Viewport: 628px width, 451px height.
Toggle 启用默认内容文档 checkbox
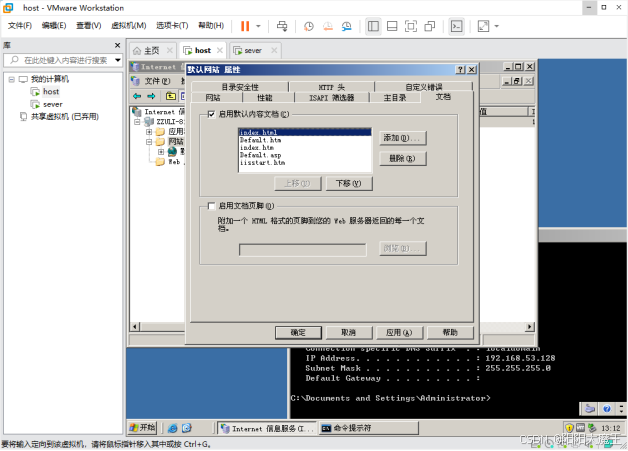click(x=211, y=114)
